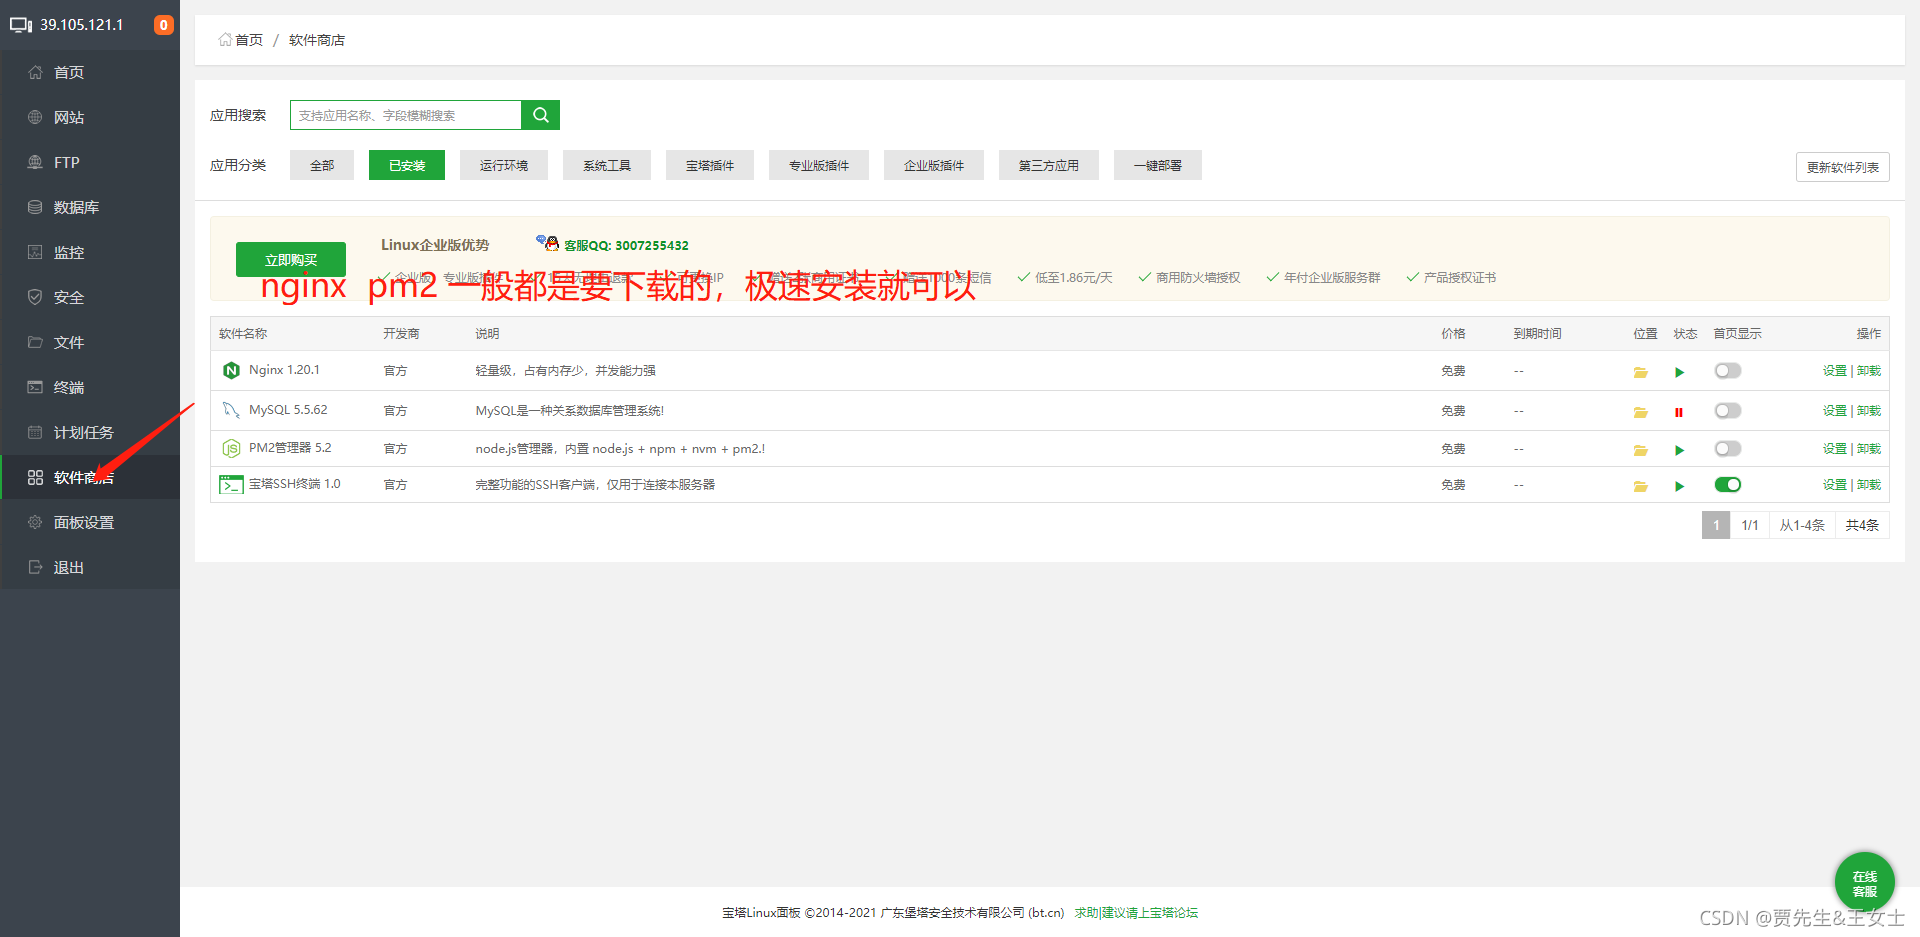Click the PM2 node.js logo icon
Viewport: 1920px width, 937px height.
231,448
